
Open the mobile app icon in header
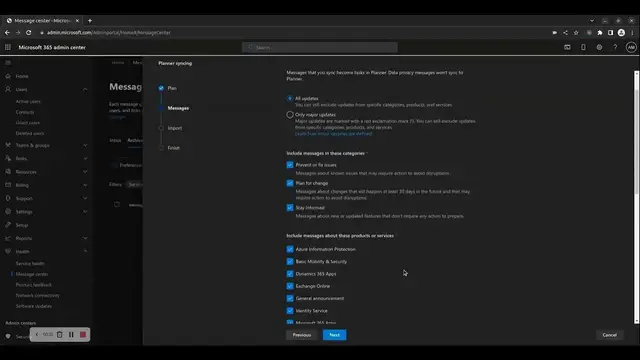[583, 47]
